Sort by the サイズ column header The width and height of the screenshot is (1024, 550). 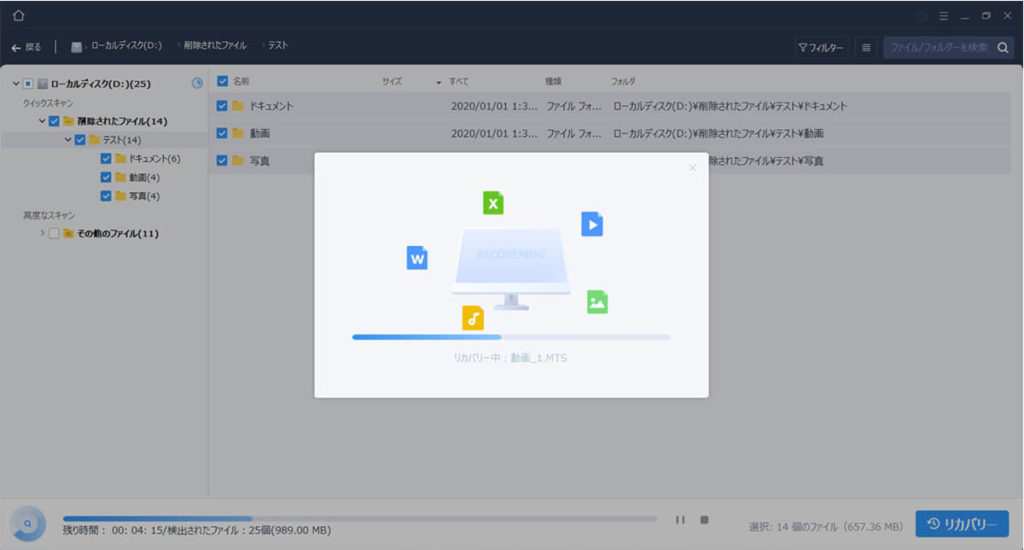click(x=392, y=82)
